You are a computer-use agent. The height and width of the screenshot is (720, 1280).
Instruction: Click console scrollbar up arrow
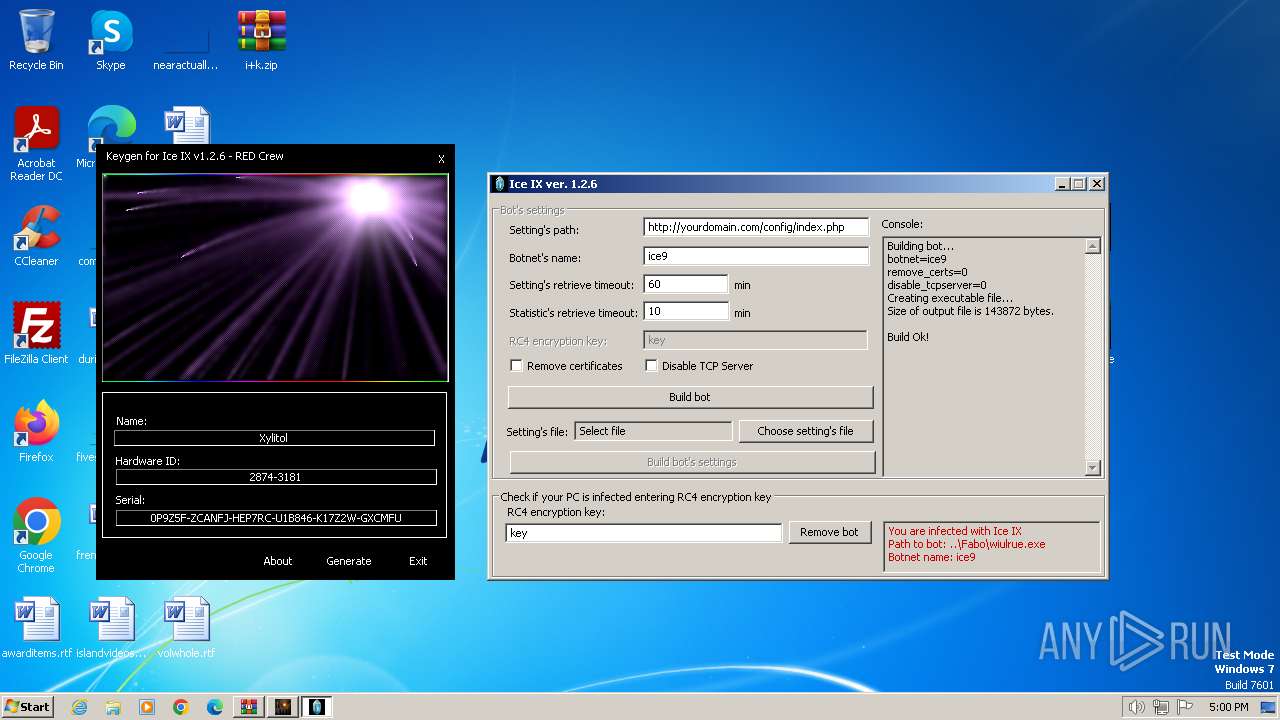1092,246
